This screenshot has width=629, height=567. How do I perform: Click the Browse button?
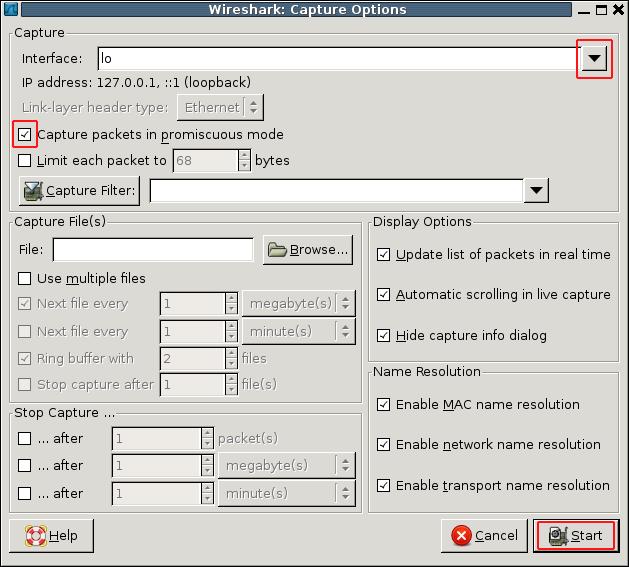click(x=308, y=250)
